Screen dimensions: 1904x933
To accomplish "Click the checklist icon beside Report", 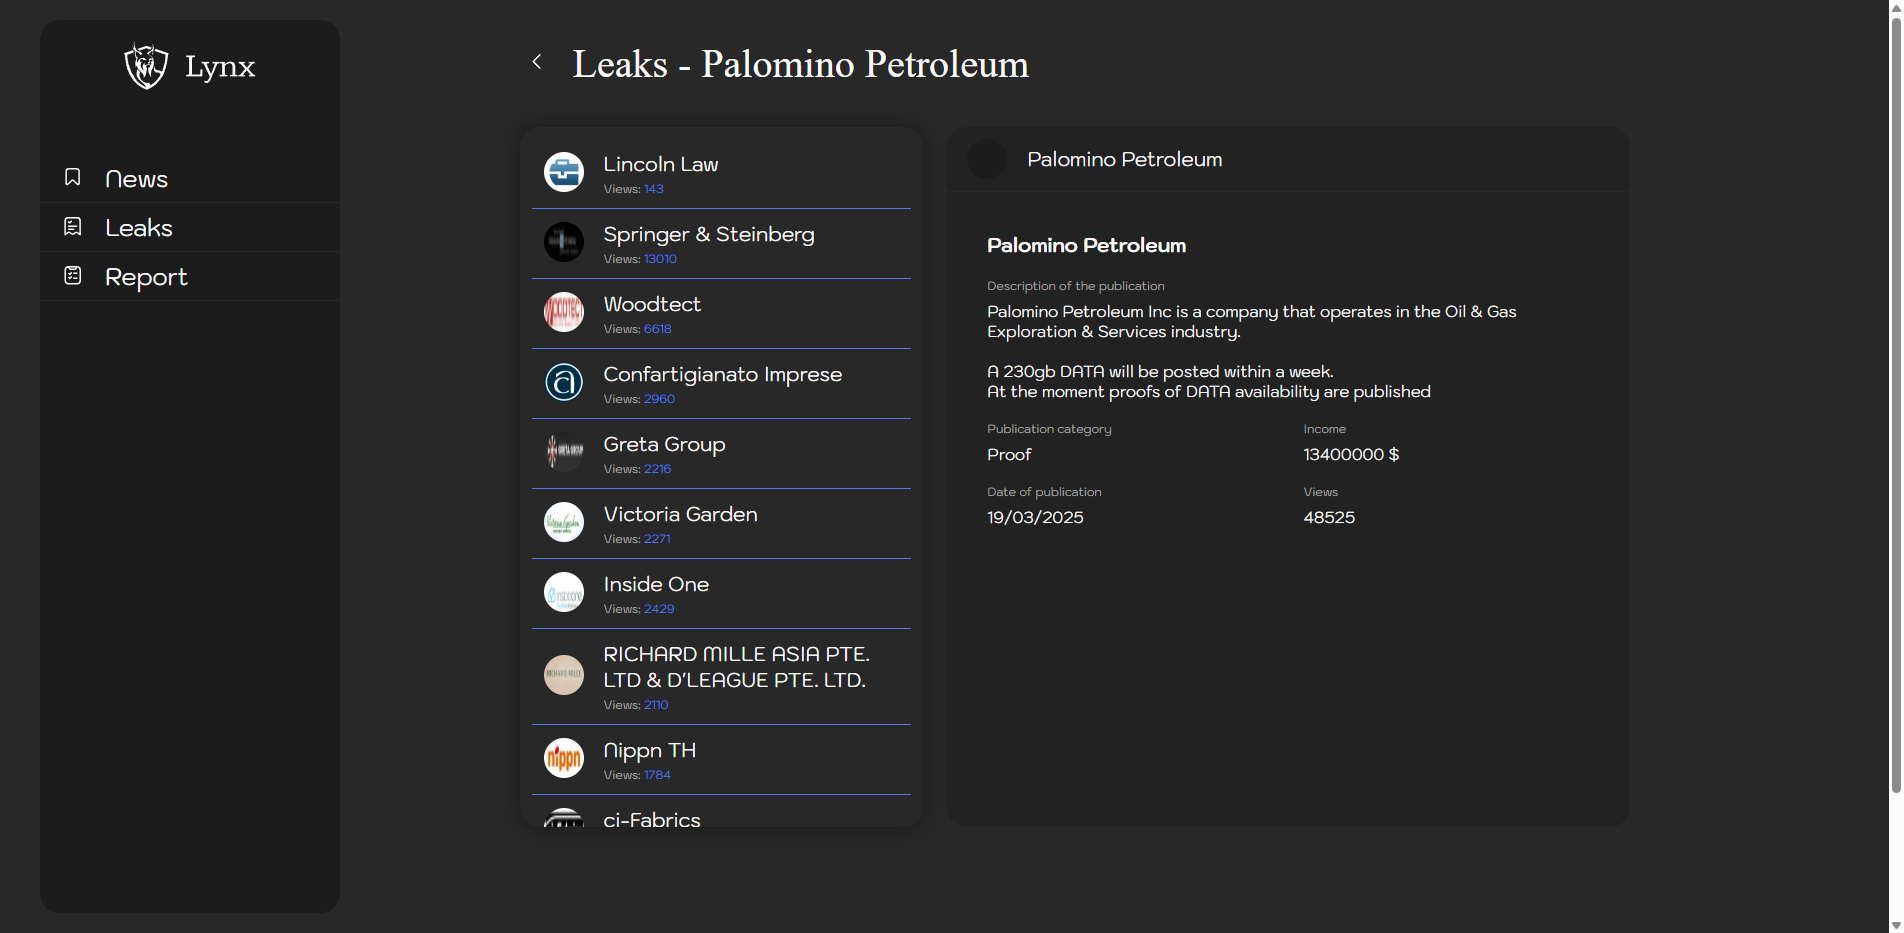I will coord(73,276).
